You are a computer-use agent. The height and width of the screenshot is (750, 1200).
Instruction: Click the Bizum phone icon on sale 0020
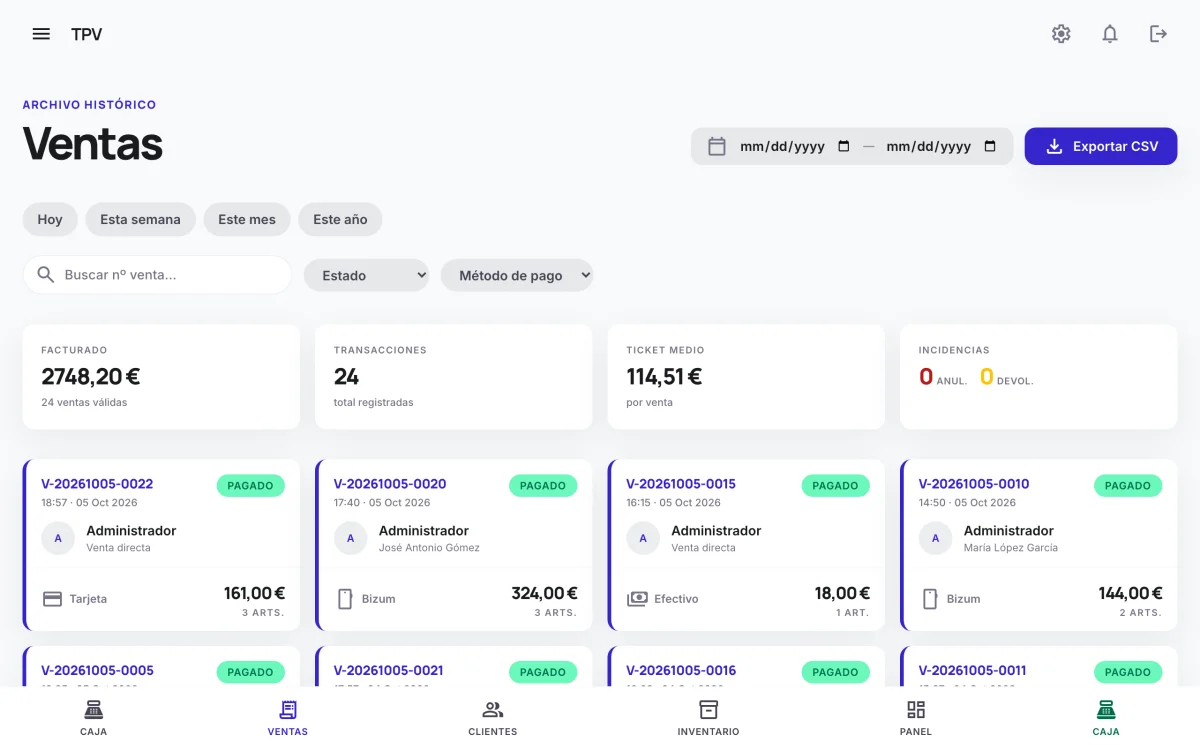coord(345,599)
